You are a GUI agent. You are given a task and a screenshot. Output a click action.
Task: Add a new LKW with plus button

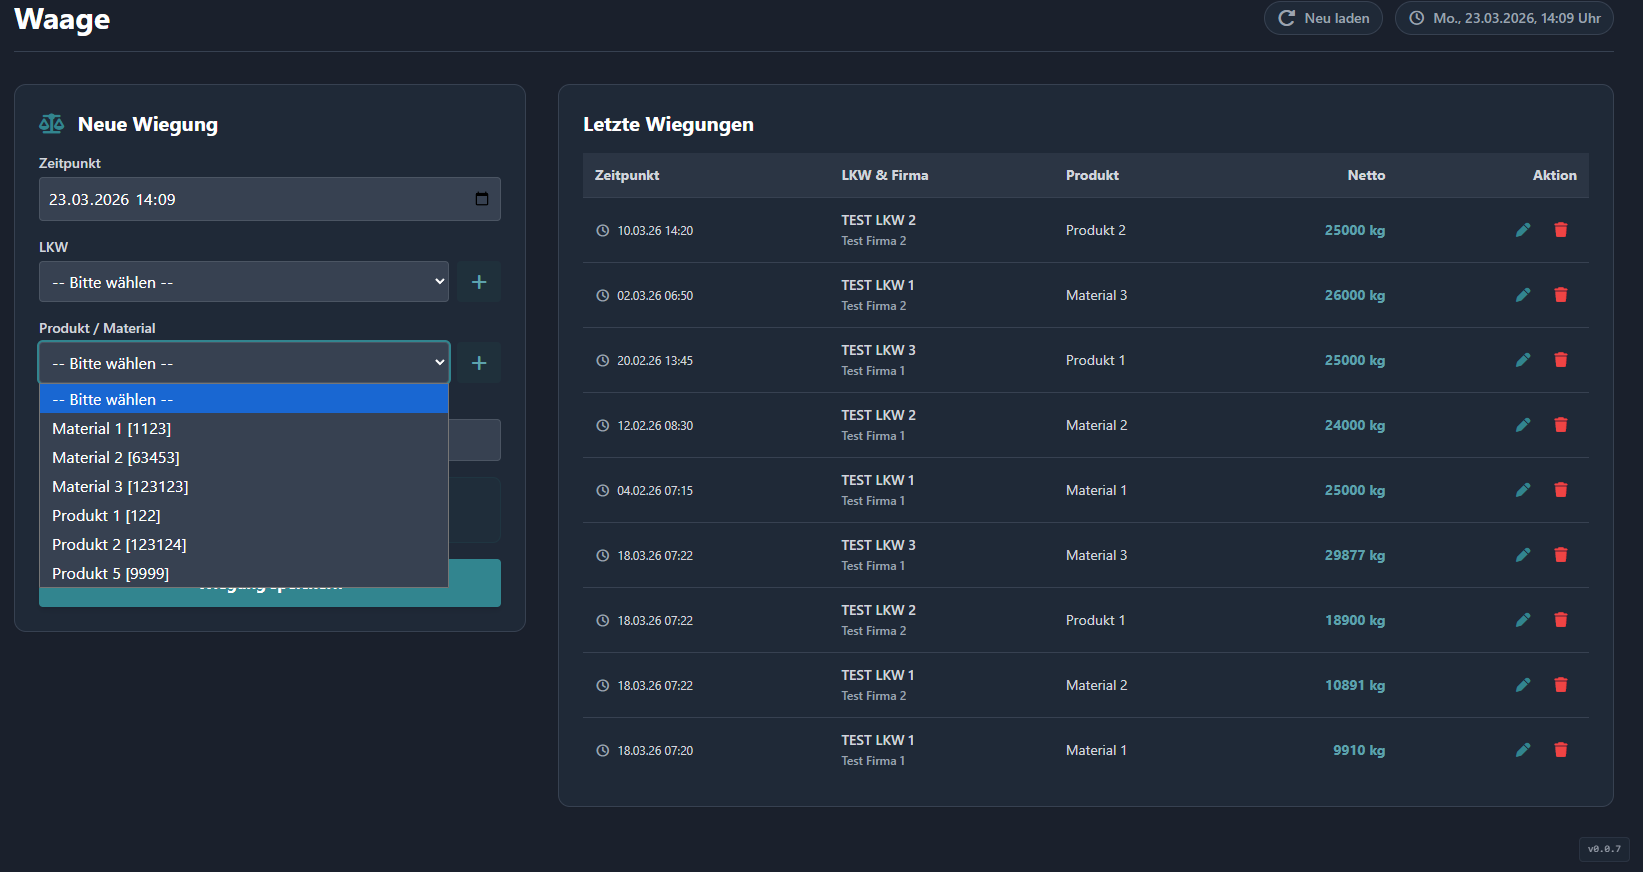[x=479, y=282]
